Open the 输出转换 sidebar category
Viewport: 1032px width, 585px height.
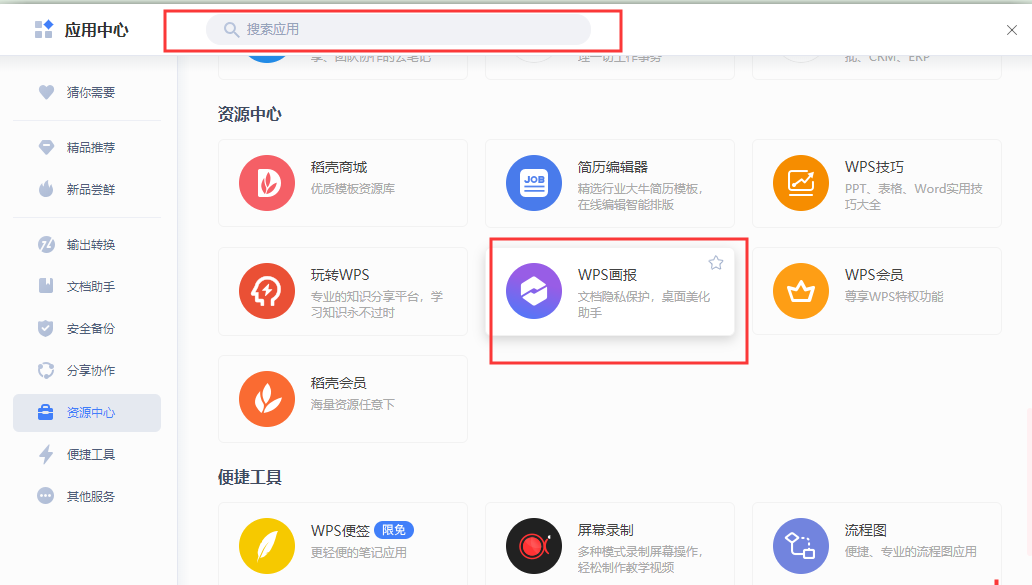(87, 245)
